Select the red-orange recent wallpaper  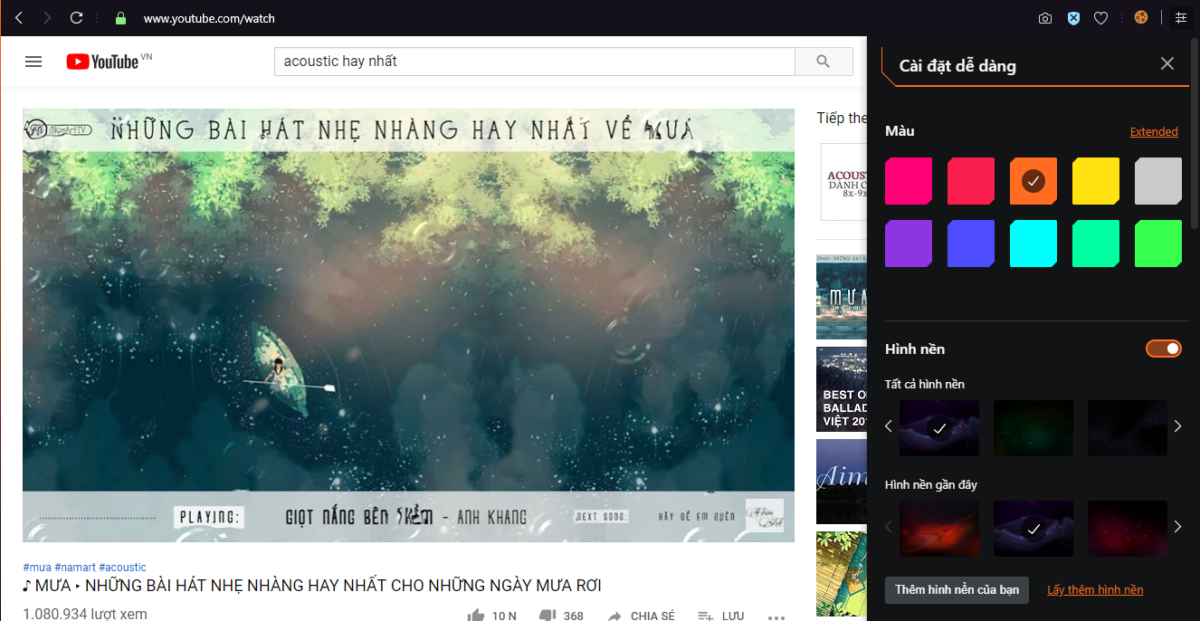pyautogui.click(x=939, y=528)
